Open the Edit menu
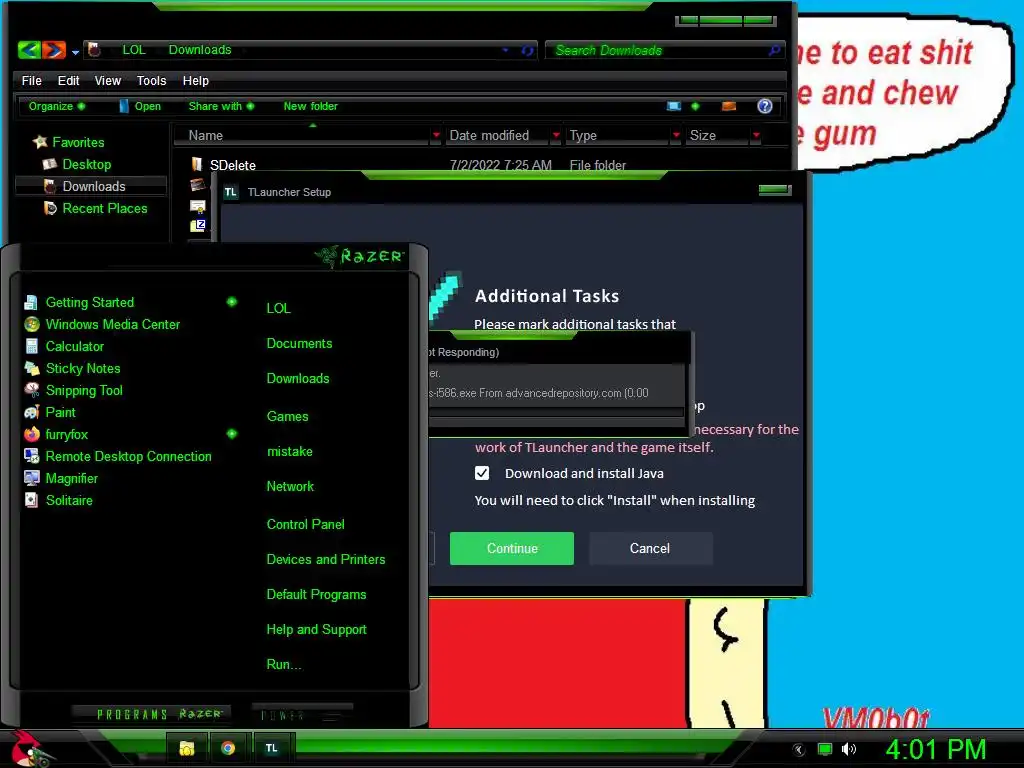The width and height of the screenshot is (1024, 768). coord(68,80)
